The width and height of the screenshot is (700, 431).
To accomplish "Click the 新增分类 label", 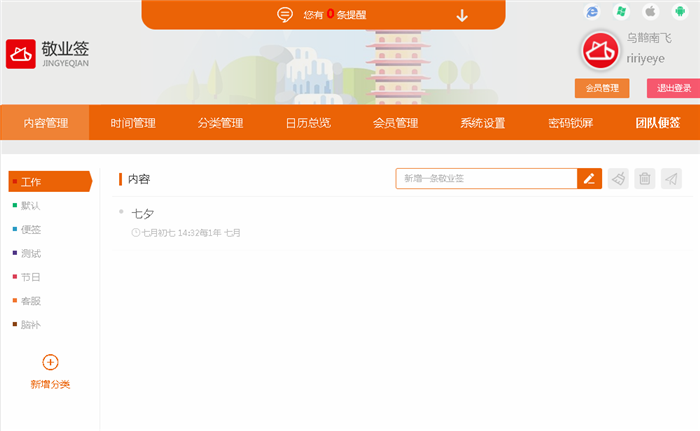I will [50, 385].
